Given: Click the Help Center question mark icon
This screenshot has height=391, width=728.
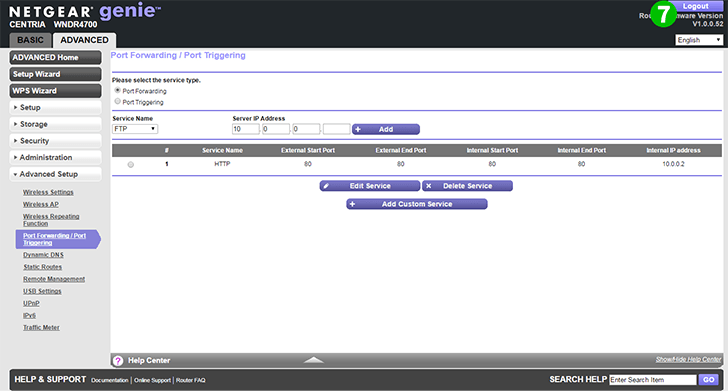Looking at the screenshot, I should (118, 361).
